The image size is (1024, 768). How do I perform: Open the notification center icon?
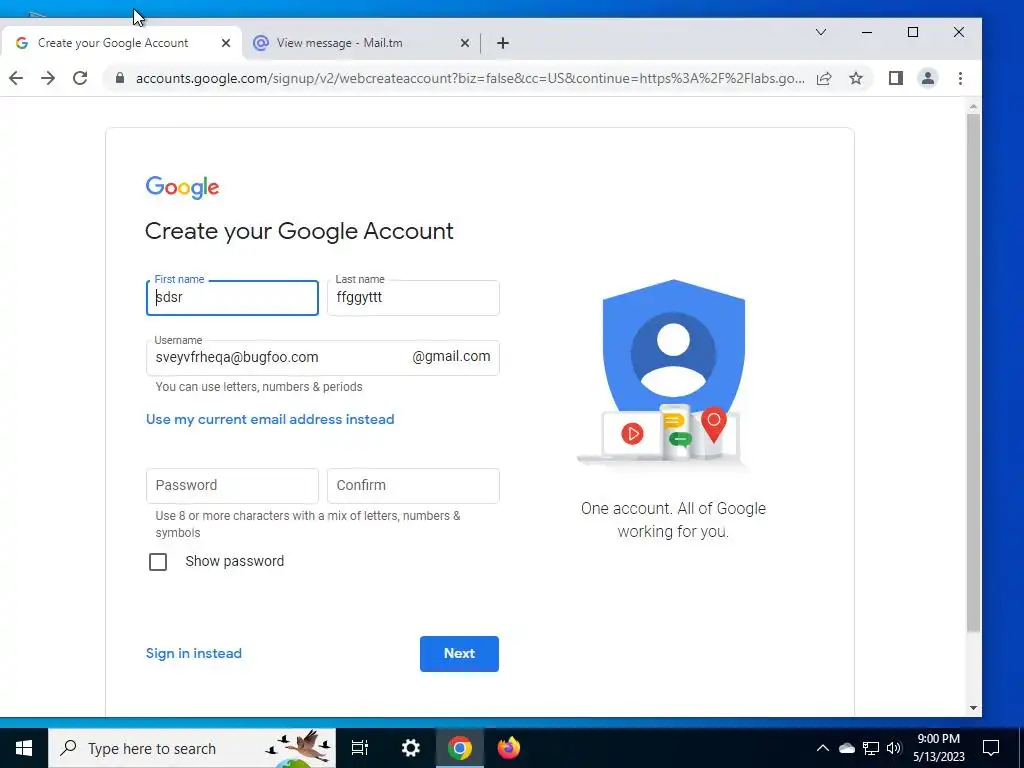(991, 748)
